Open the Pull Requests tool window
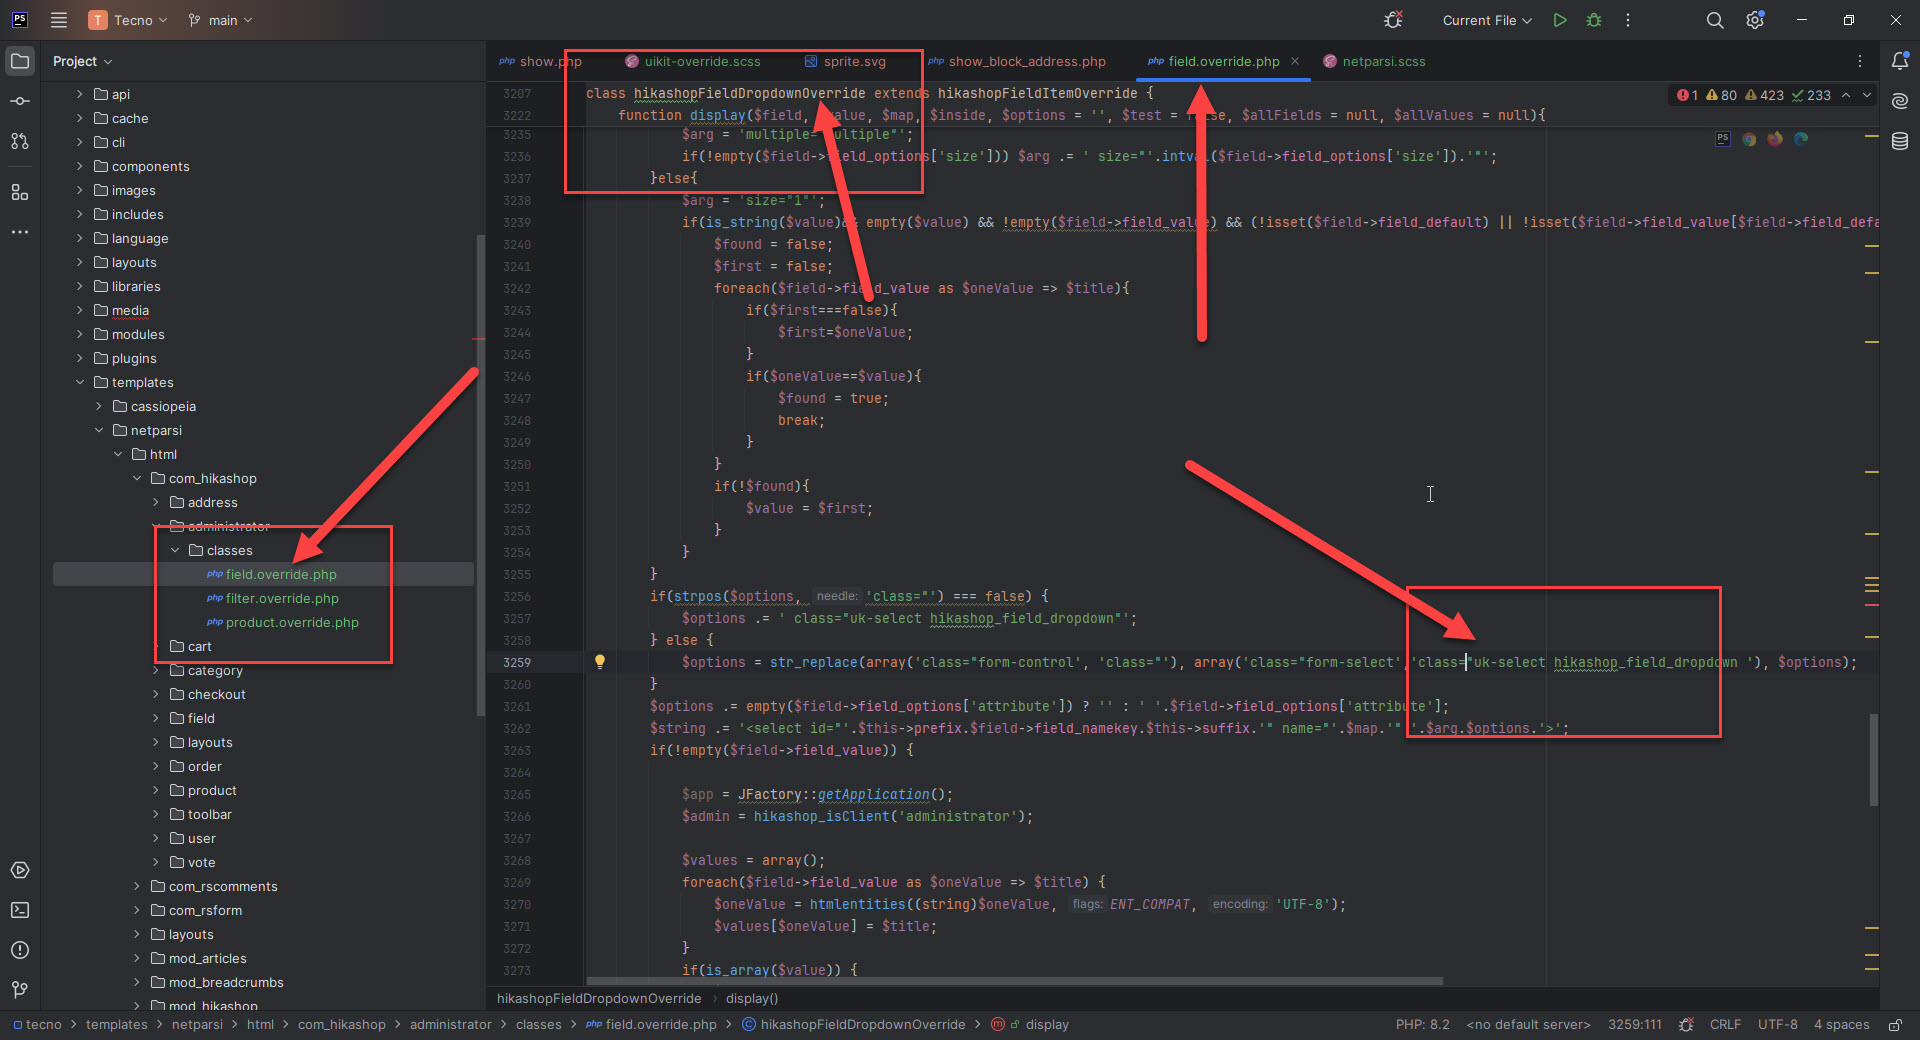Viewport: 1920px width, 1040px height. click(20, 141)
